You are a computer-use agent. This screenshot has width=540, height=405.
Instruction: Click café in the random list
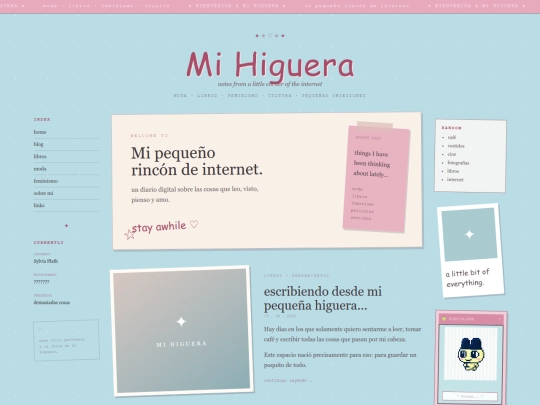452,137
